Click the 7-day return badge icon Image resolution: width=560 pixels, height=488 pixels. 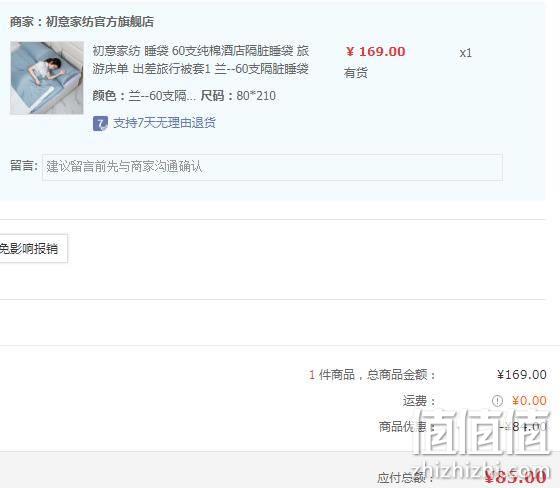[100, 124]
